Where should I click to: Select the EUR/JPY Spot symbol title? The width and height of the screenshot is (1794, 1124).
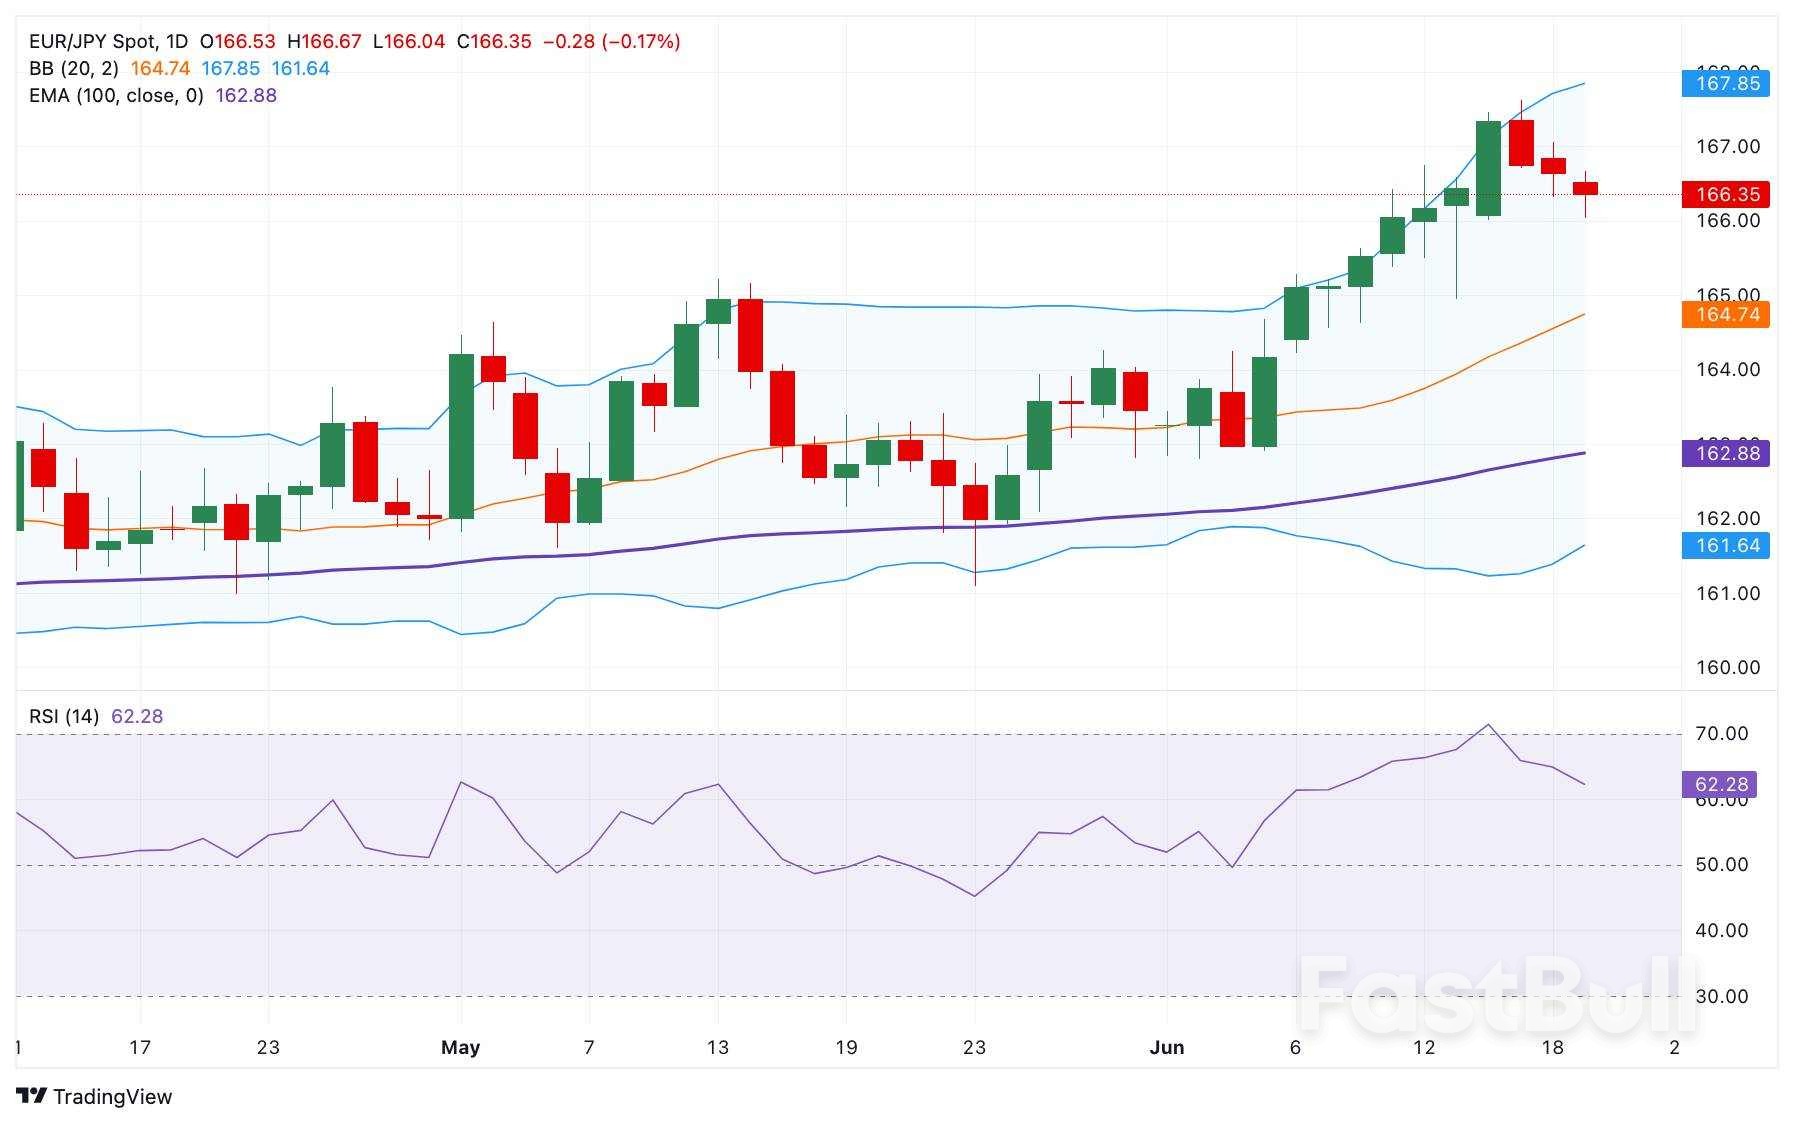[93, 41]
